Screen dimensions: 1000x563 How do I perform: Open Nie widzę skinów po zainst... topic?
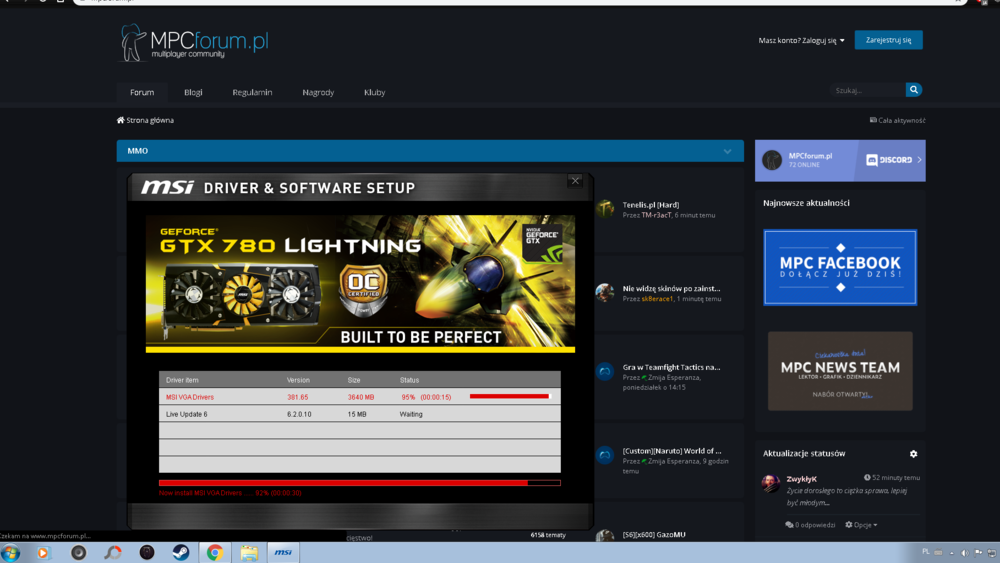click(x=671, y=288)
